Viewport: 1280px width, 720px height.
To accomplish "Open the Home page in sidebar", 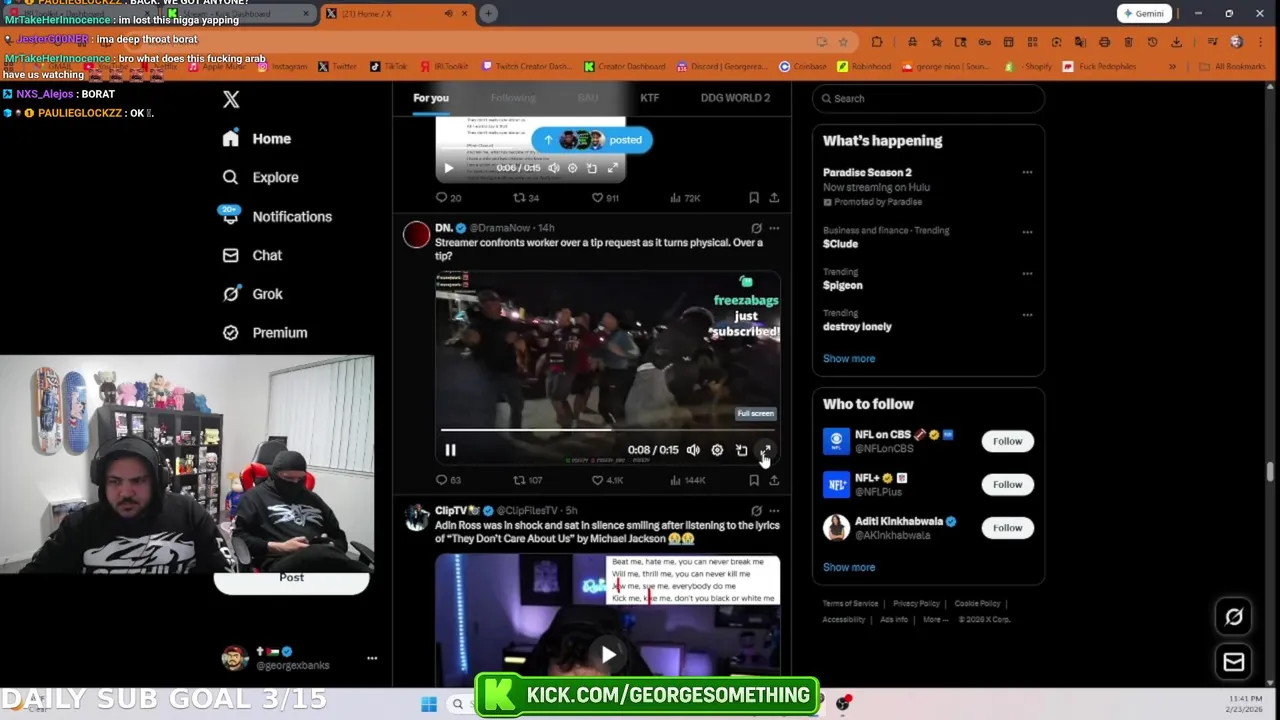I will tap(257, 139).
